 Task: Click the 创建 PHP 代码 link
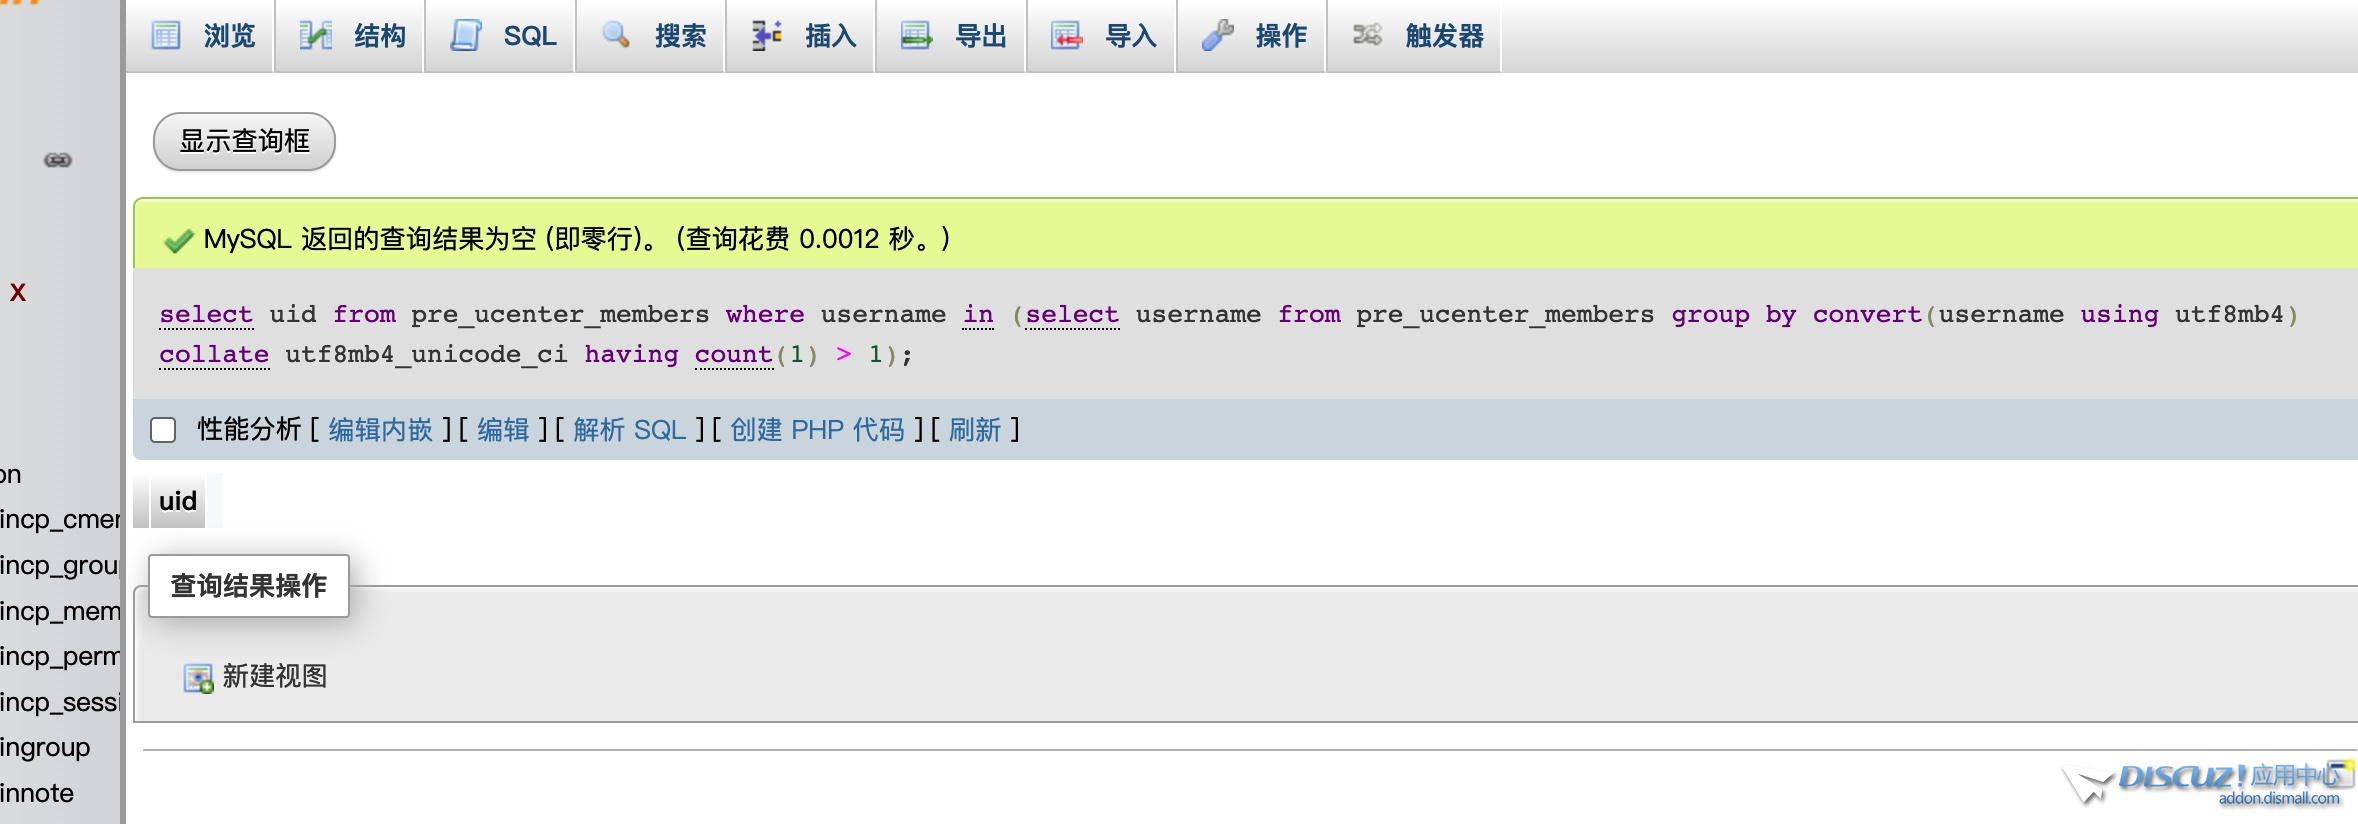[x=817, y=430]
